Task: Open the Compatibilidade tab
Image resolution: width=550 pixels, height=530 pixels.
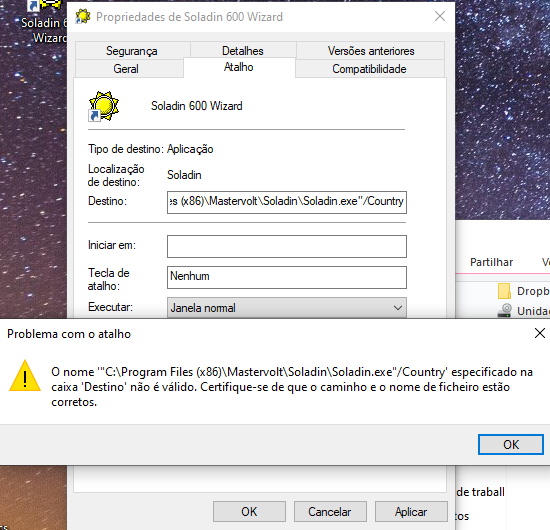Action: [x=369, y=68]
